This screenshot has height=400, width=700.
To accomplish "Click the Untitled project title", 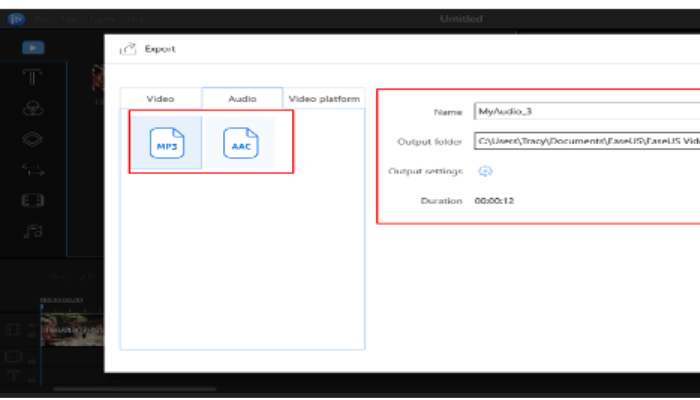I will [461, 19].
